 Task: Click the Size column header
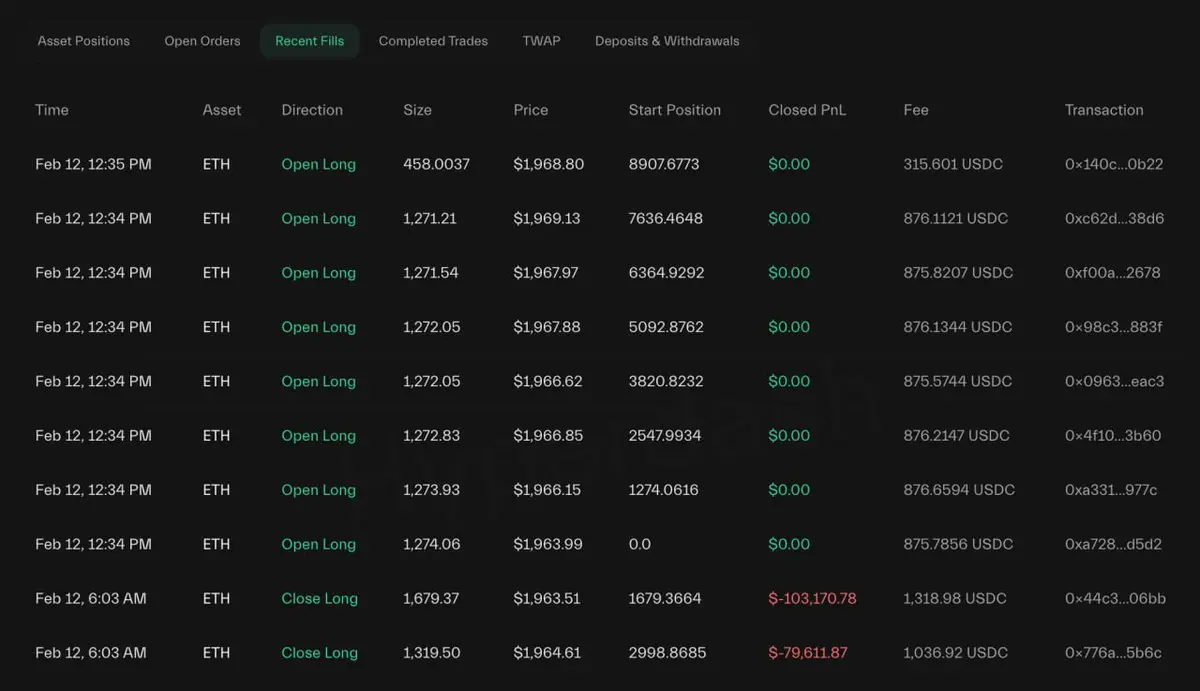[418, 110]
